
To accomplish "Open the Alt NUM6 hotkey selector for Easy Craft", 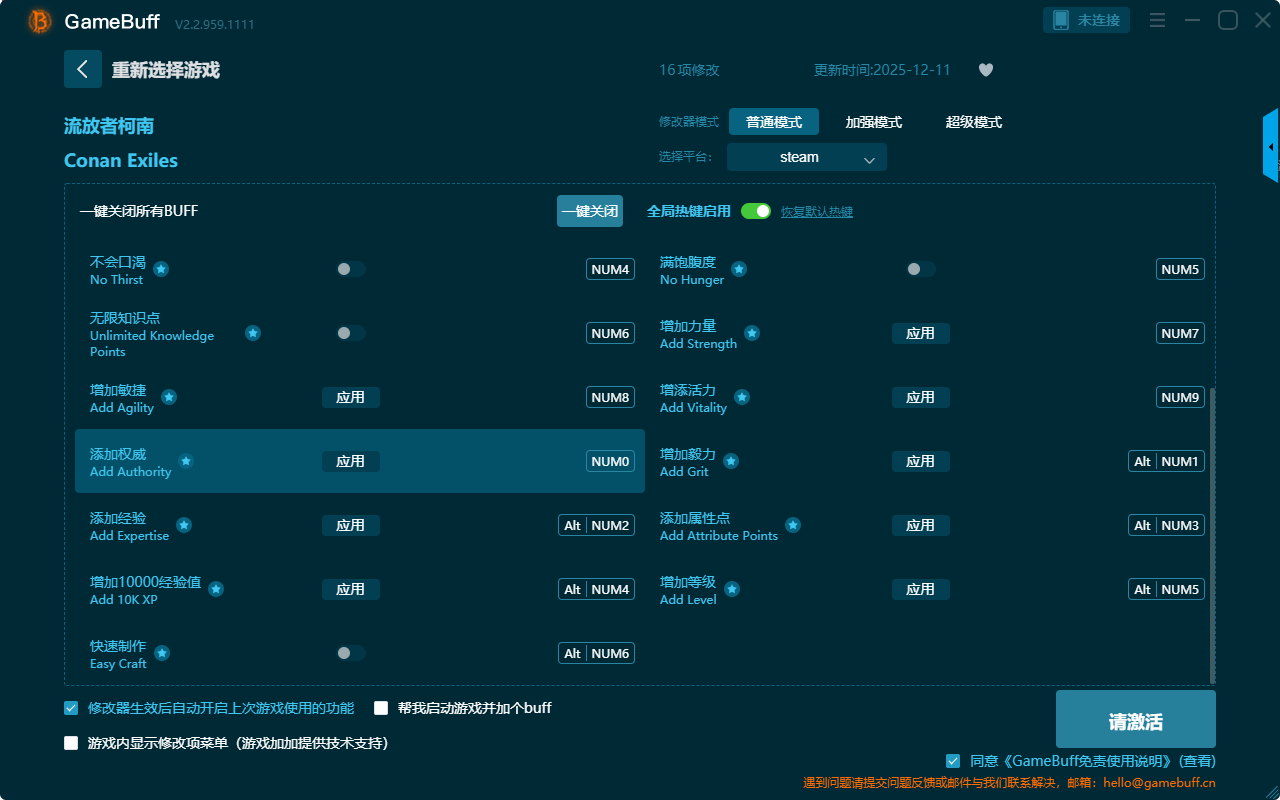I will pos(596,653).
